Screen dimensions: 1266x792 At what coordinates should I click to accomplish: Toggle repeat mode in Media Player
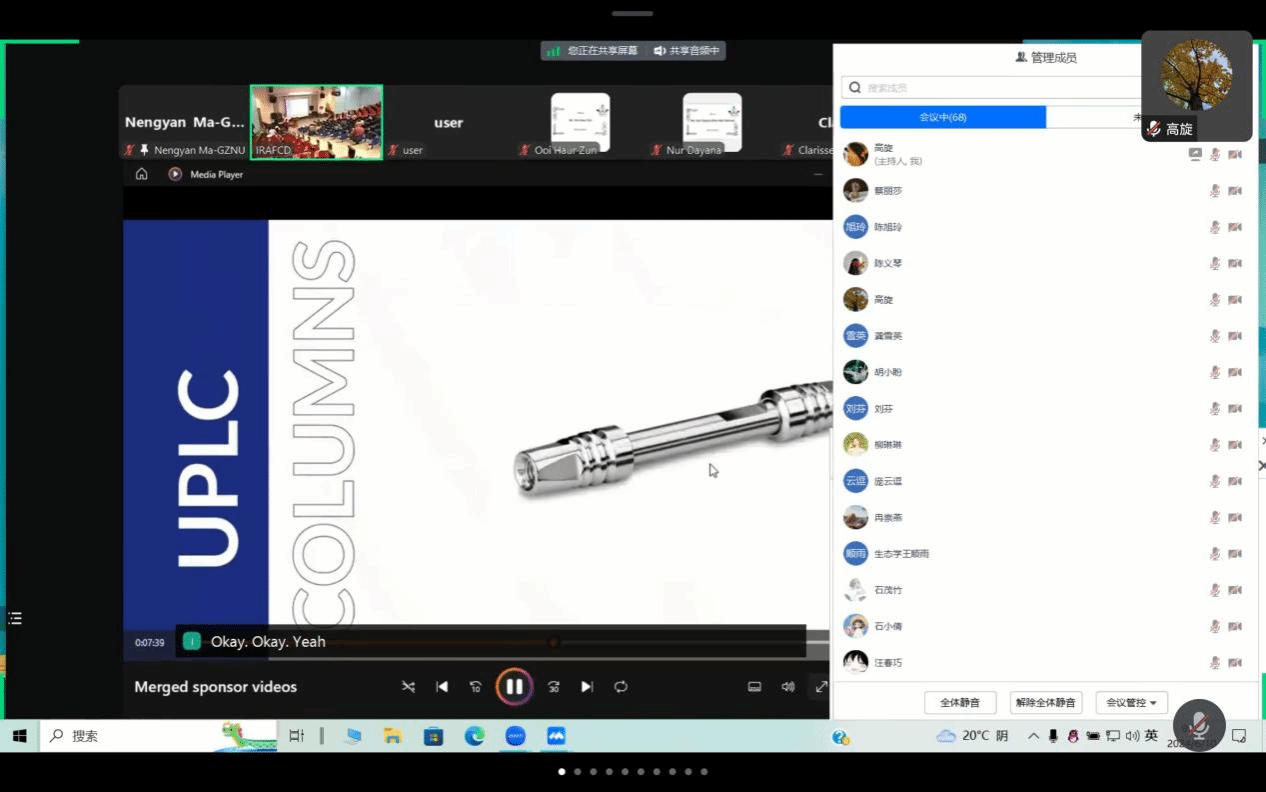click(621, 687)
